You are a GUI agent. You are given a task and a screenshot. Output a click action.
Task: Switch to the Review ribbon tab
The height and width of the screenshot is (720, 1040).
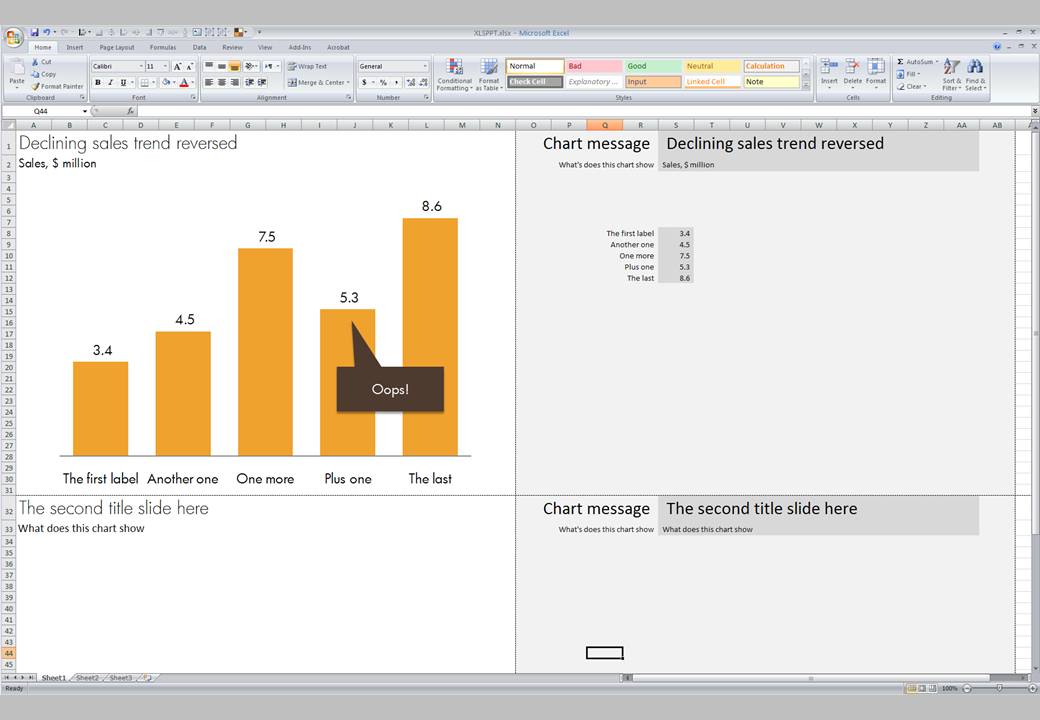click(232, 47)
